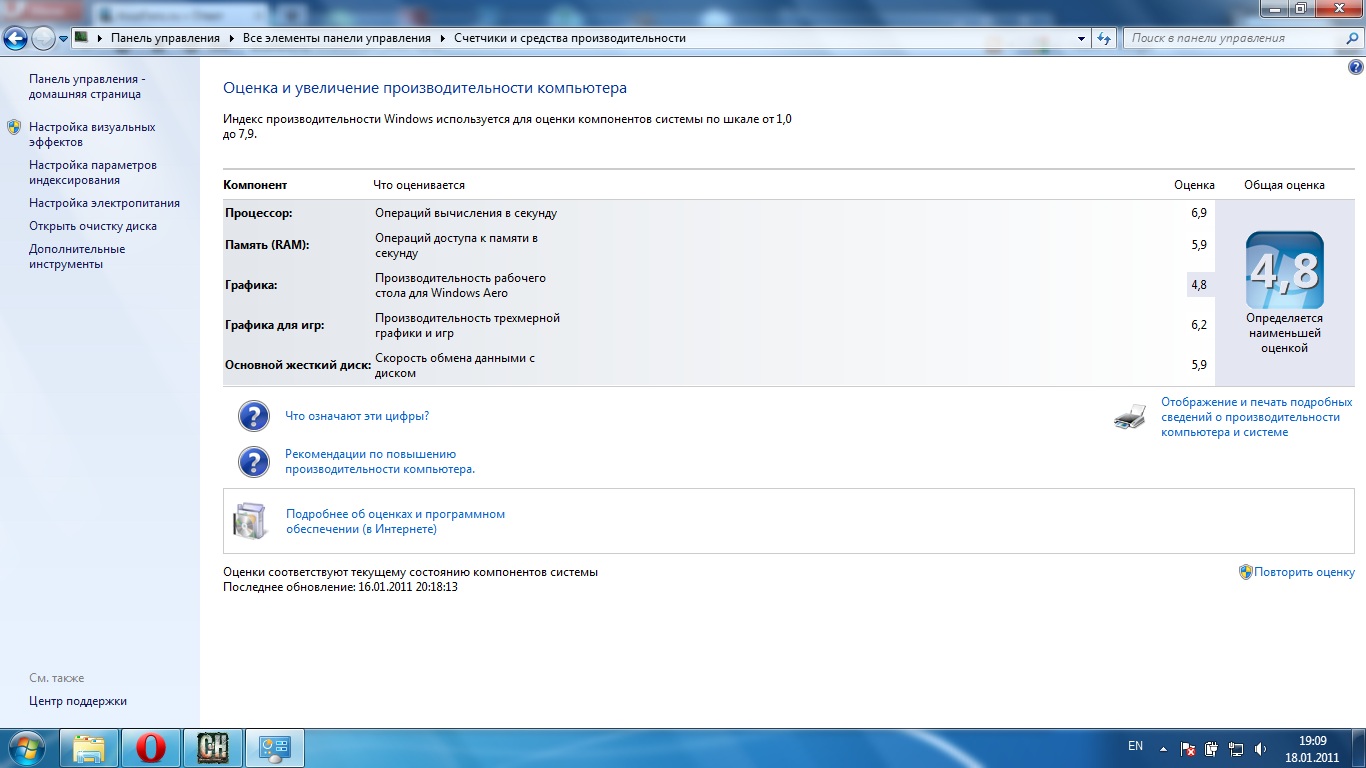1366x768 pixels.
Task: Click the power plug tray icon
Action: click(1212, 748)
